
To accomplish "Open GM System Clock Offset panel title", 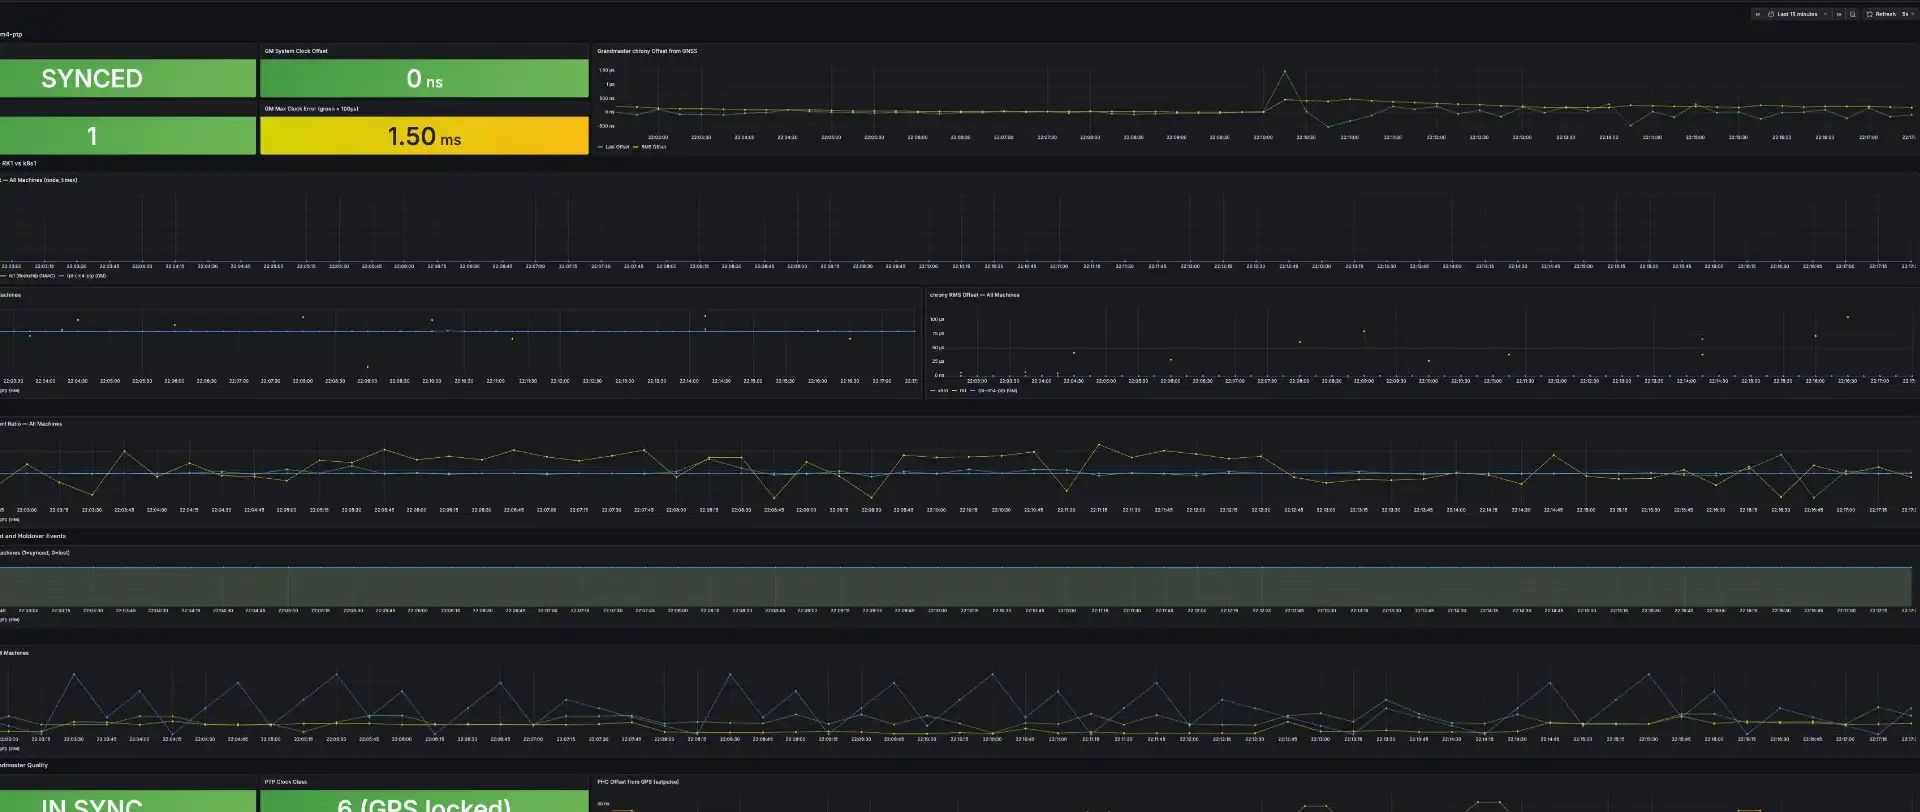I will [296, 51].
